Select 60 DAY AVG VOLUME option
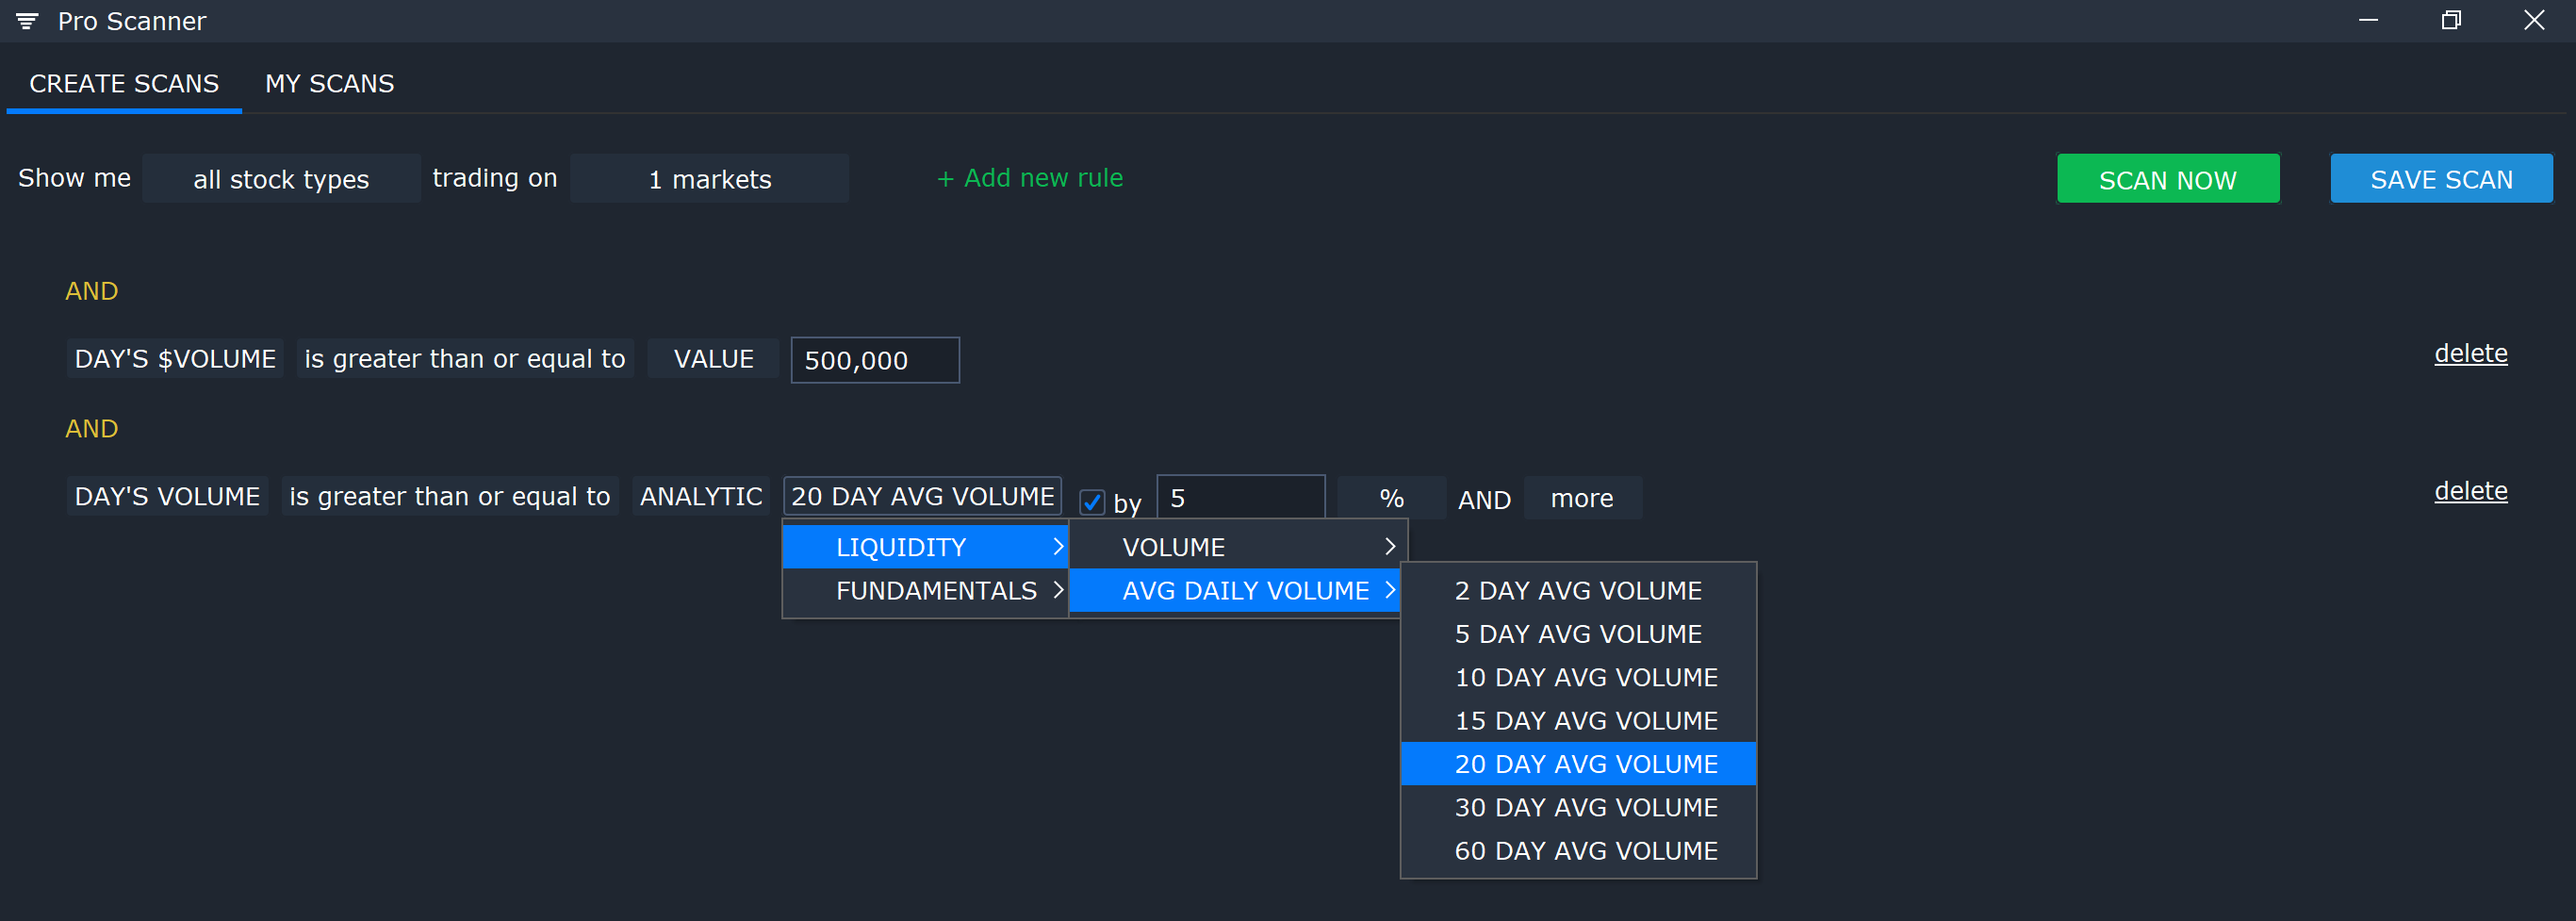 pos(1586,850)
